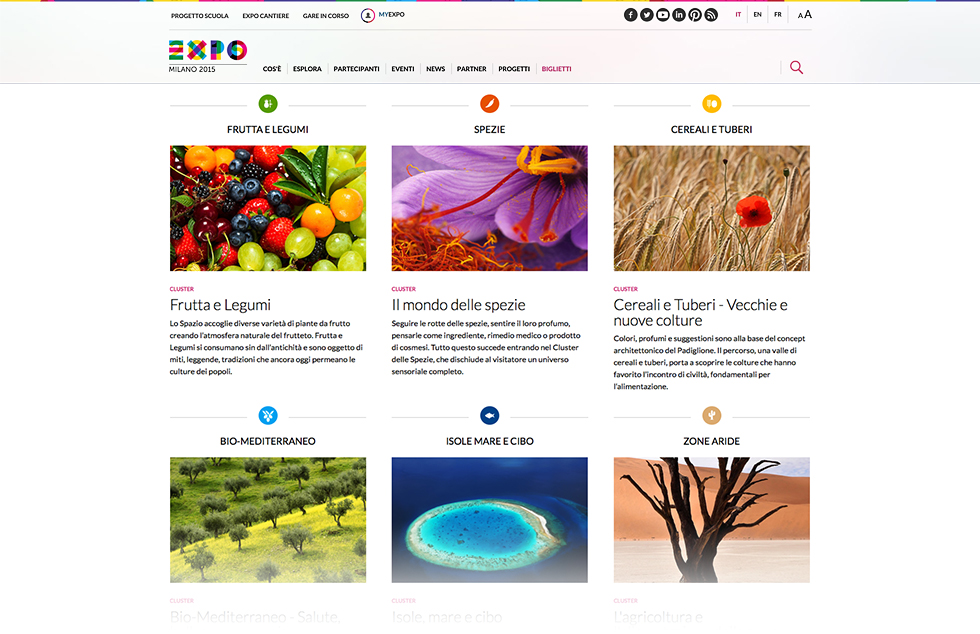980x634 pixels.
Task: Open the wheat field with poppy photo
Action: (x=711, y=208)
